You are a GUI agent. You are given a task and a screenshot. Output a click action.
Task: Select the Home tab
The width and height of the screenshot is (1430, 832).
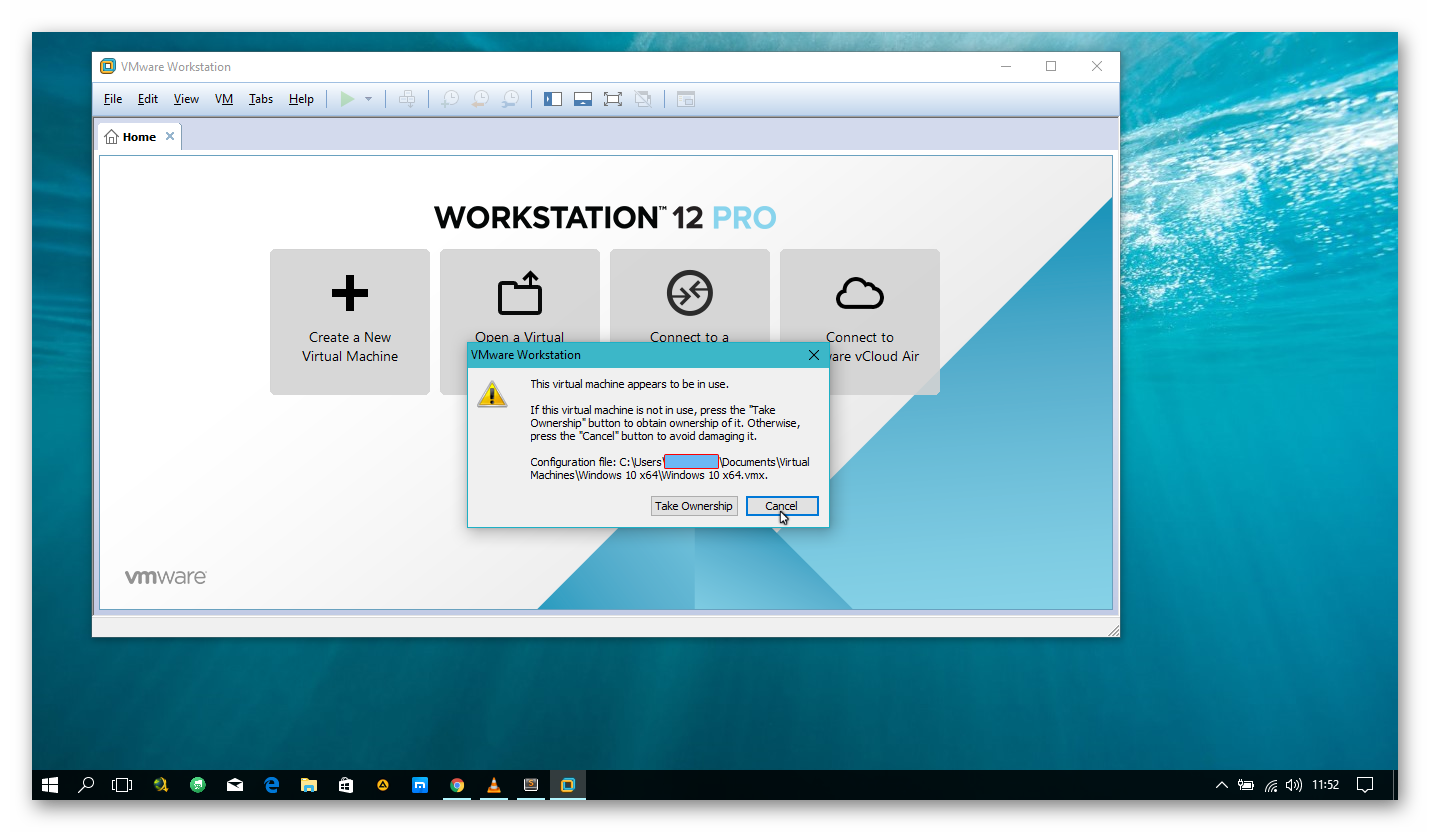click(139, 137)
